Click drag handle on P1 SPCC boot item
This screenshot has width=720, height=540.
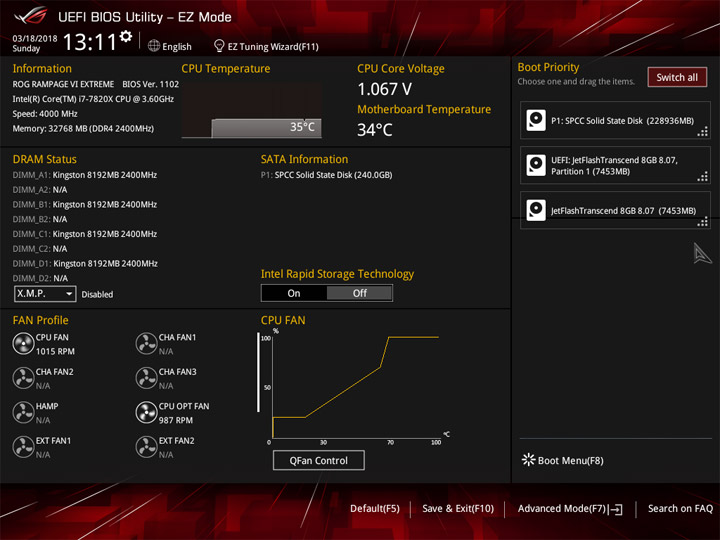click(x=703, y=132)
